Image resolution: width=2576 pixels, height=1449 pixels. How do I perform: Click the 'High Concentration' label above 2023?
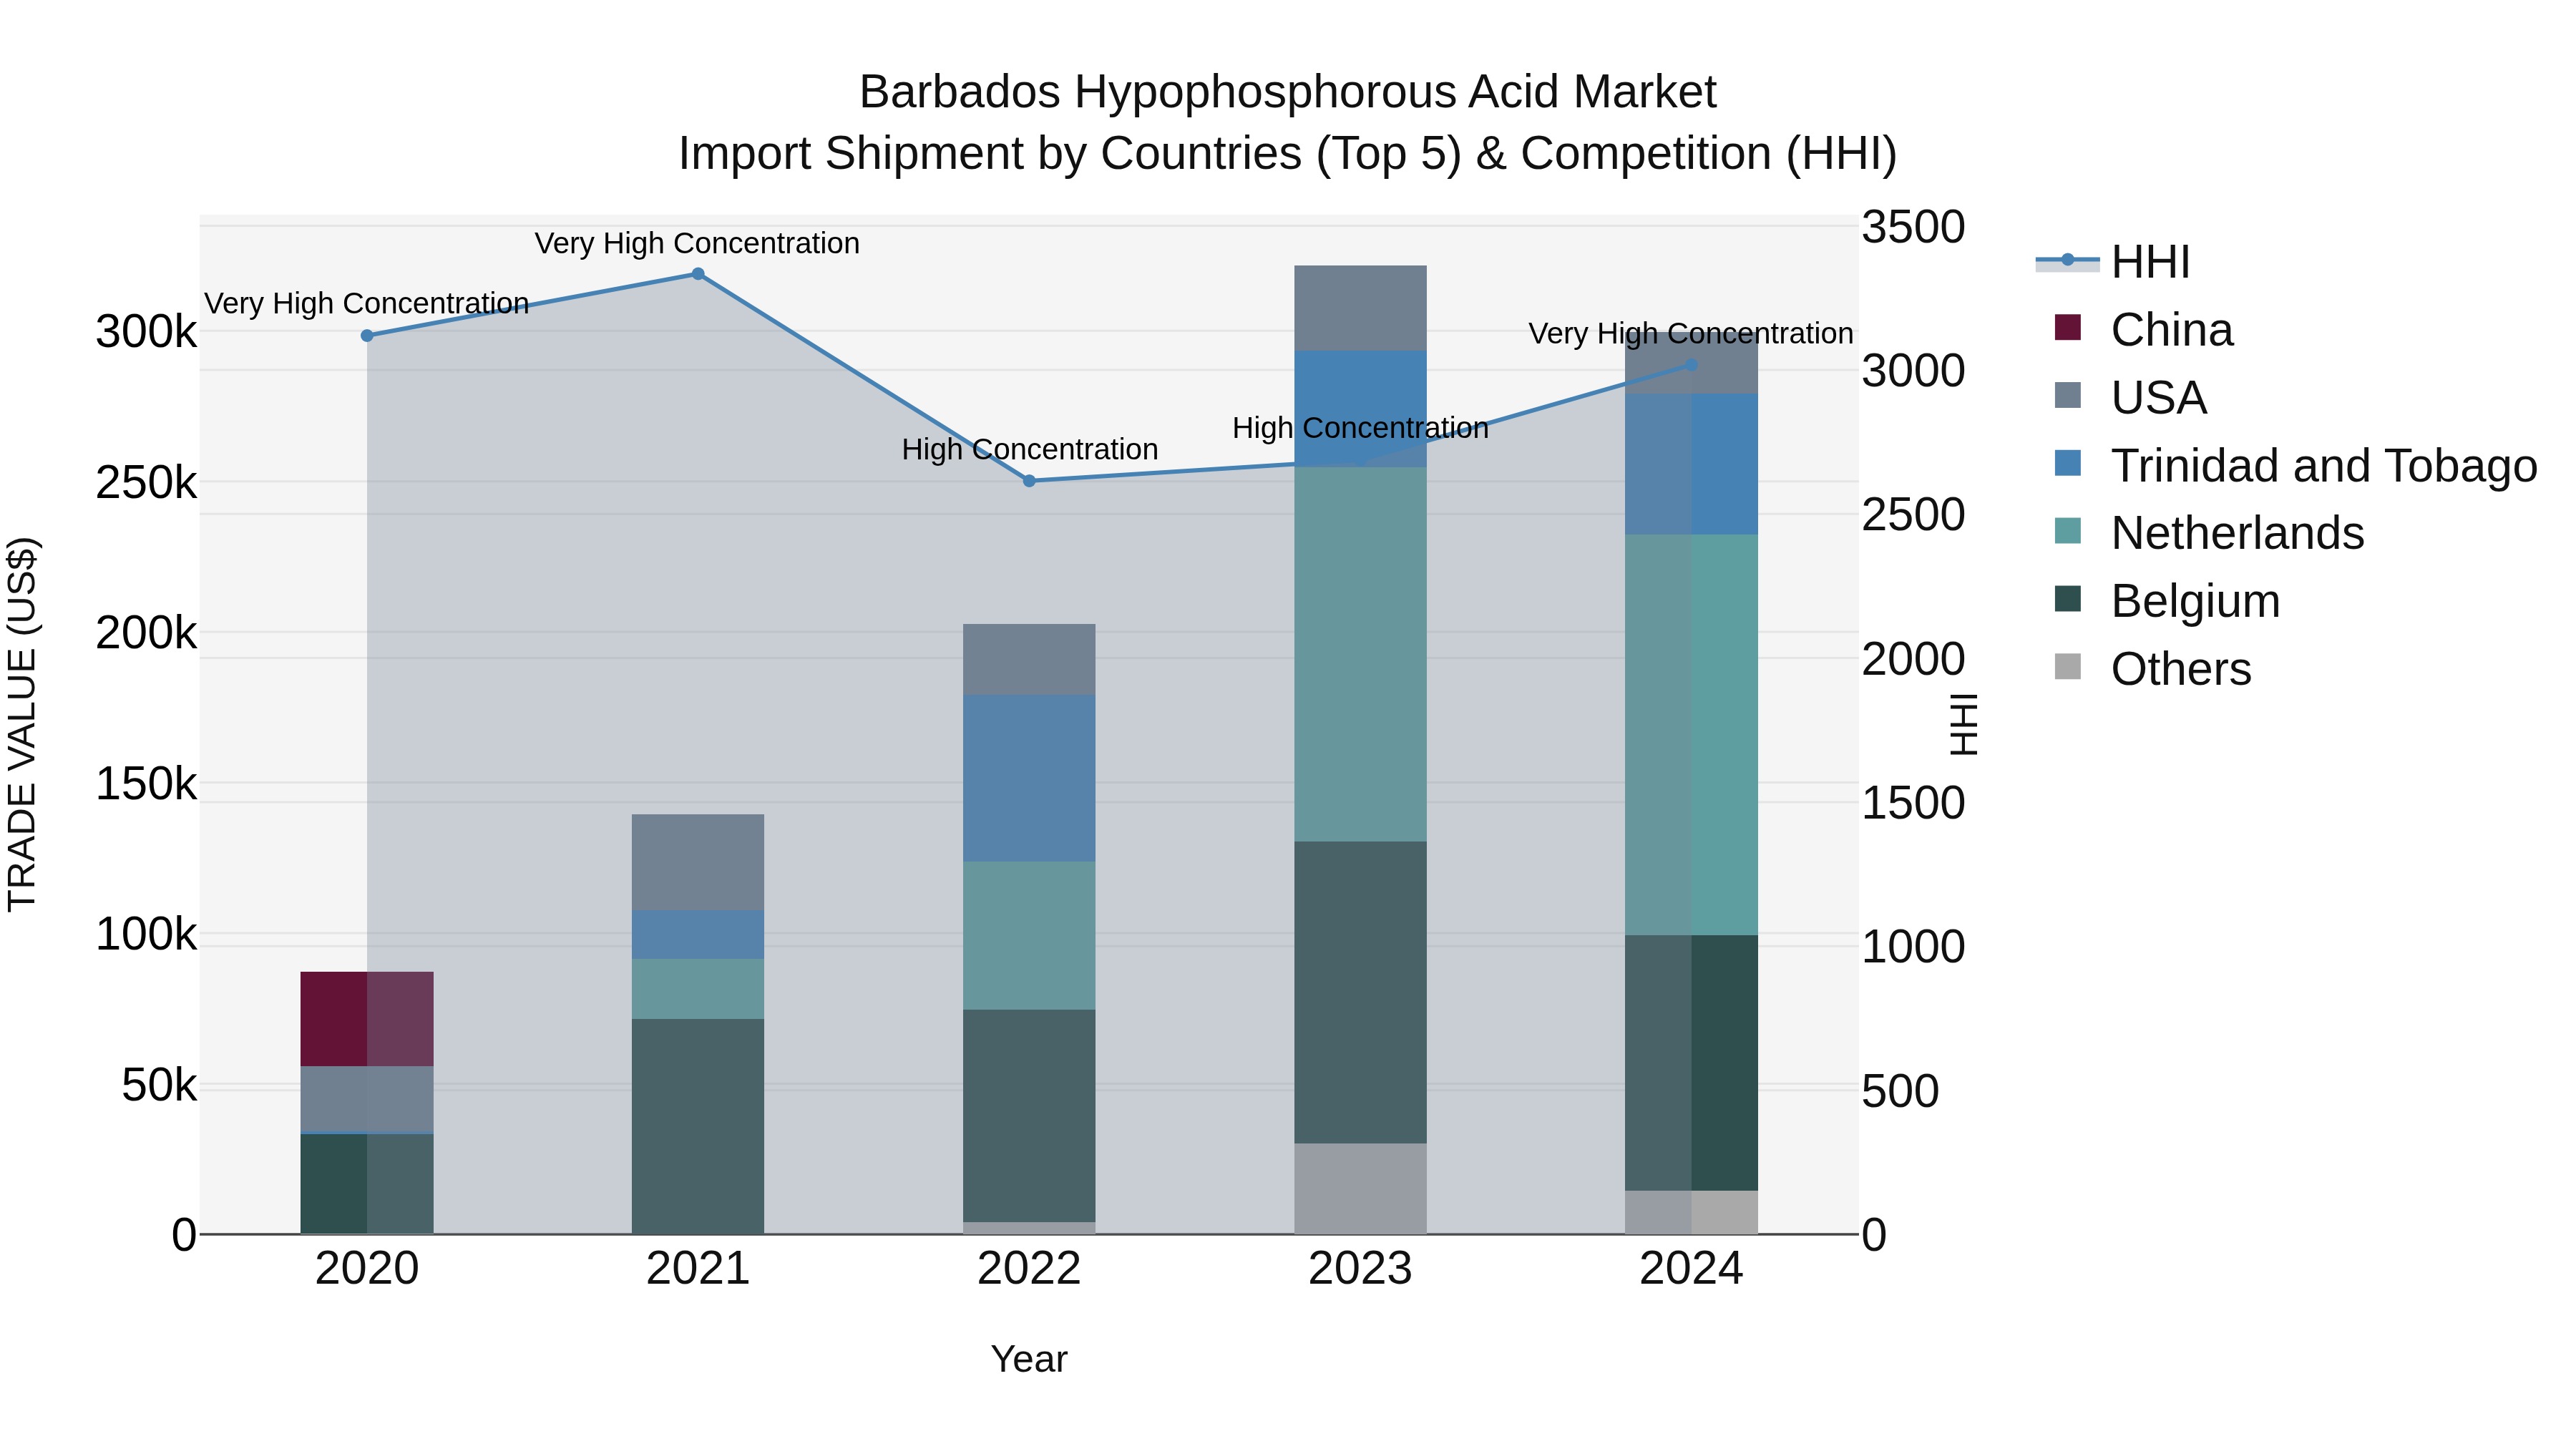[1360, 428]
